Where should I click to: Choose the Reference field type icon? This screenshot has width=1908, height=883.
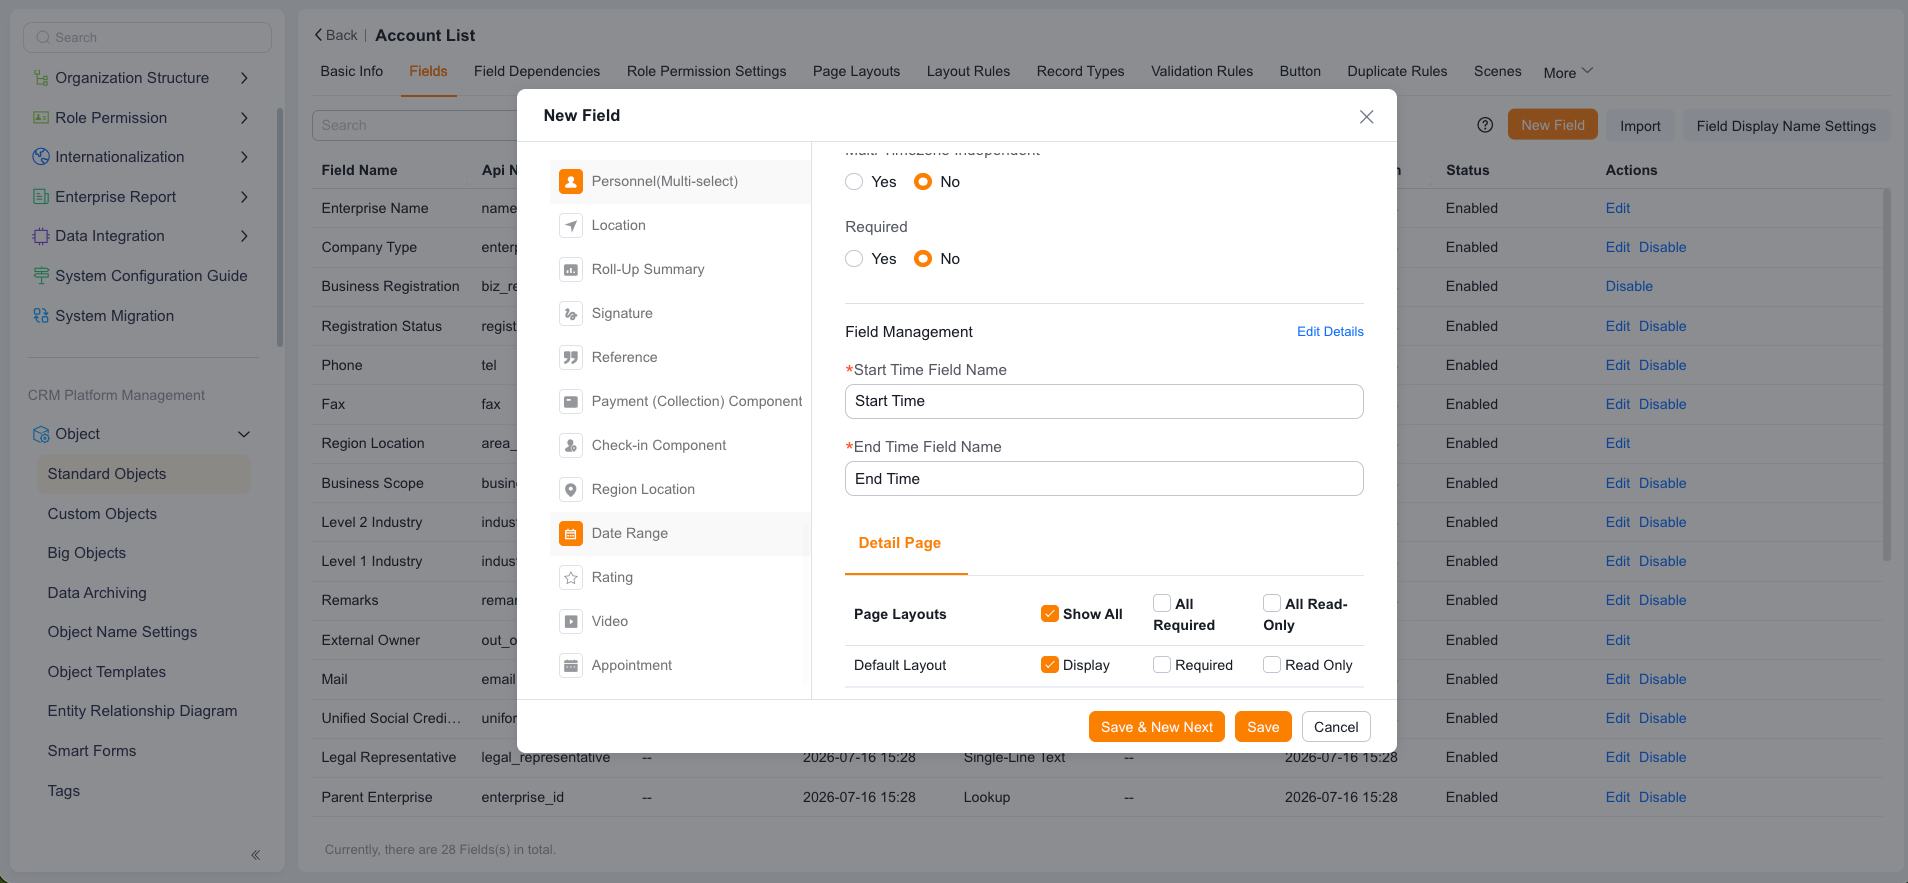[x=571, y=358]
